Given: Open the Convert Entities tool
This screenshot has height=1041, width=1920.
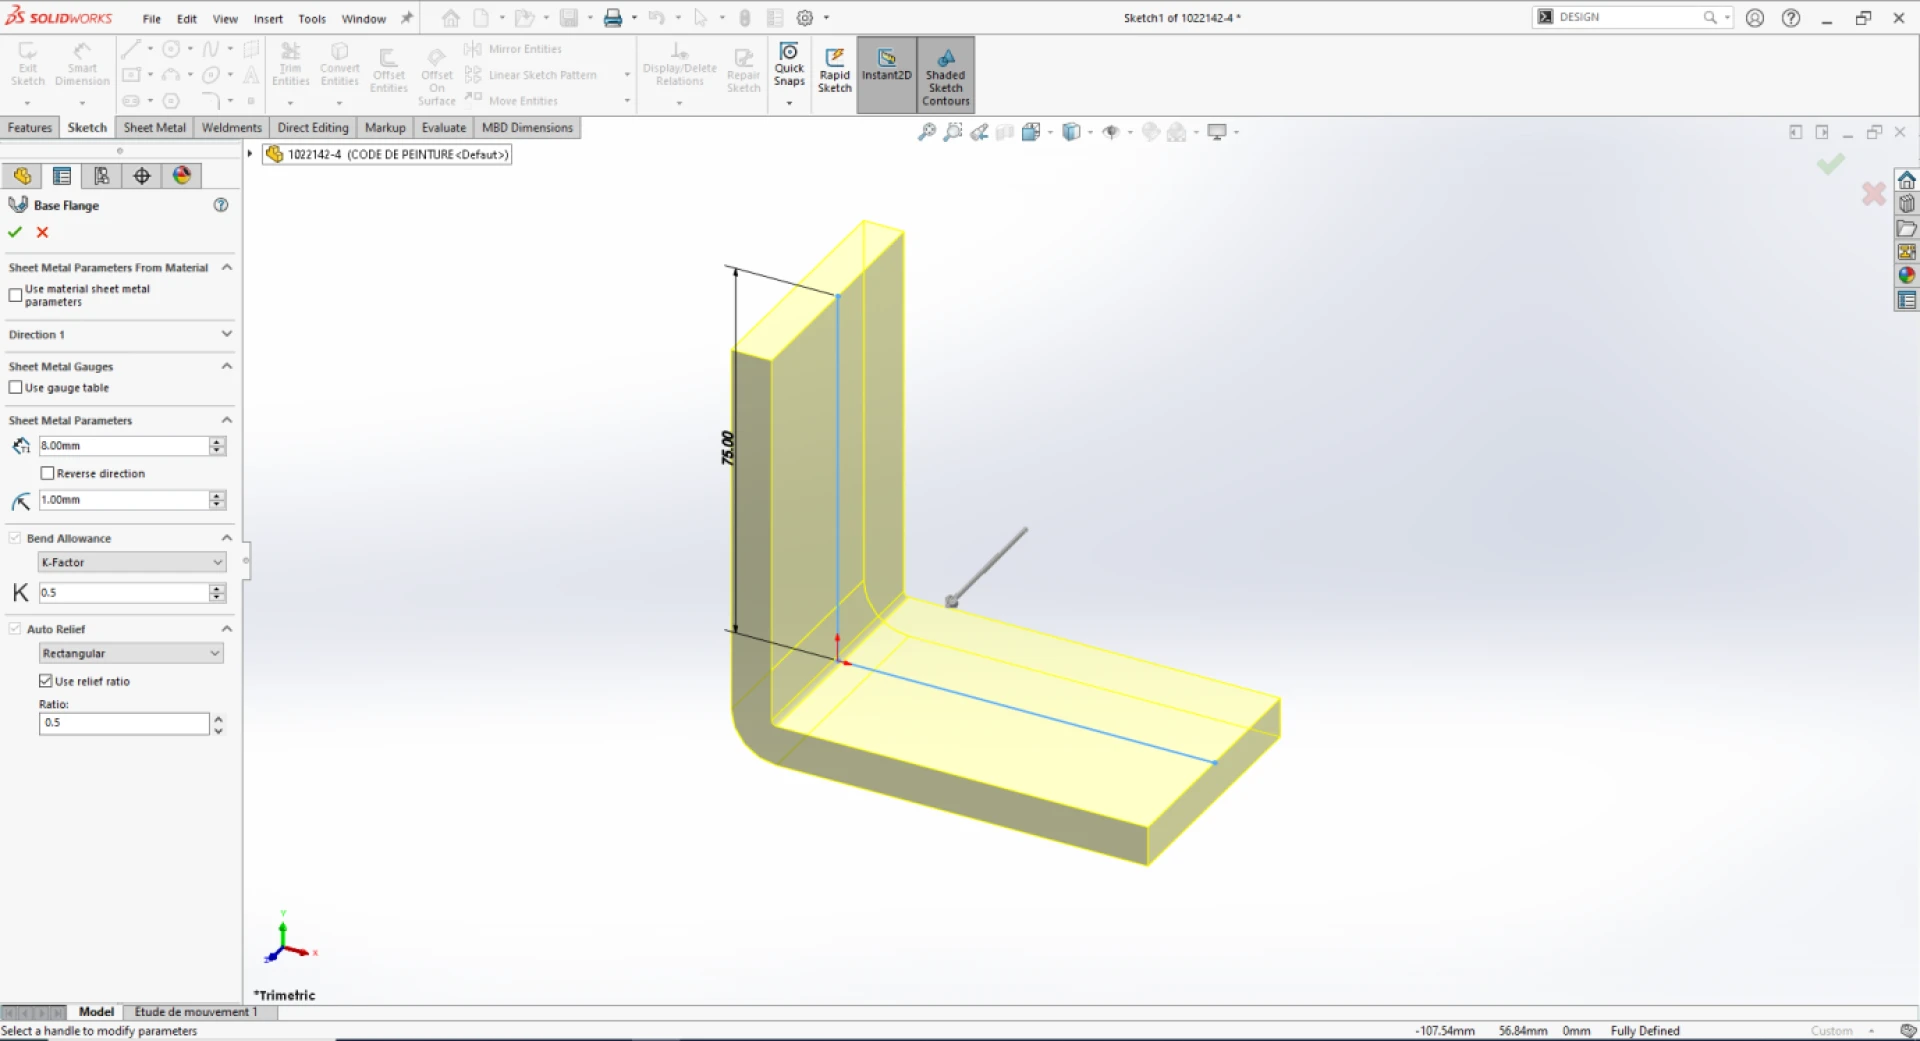Looking at the screenshot, I should pyautogui.click(x=339, y=62).
